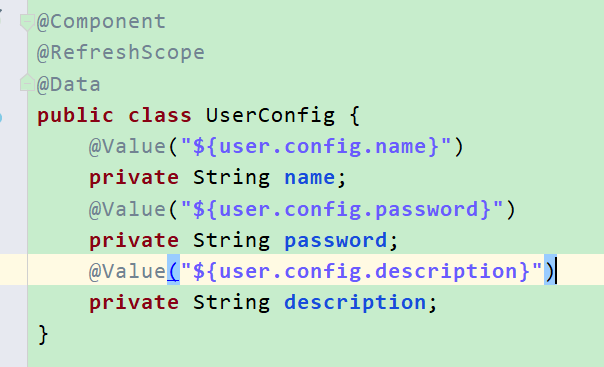Select the @RefreshScope annotation
The width and height of the screenshot is (604, 367).
tap(121, 53)
